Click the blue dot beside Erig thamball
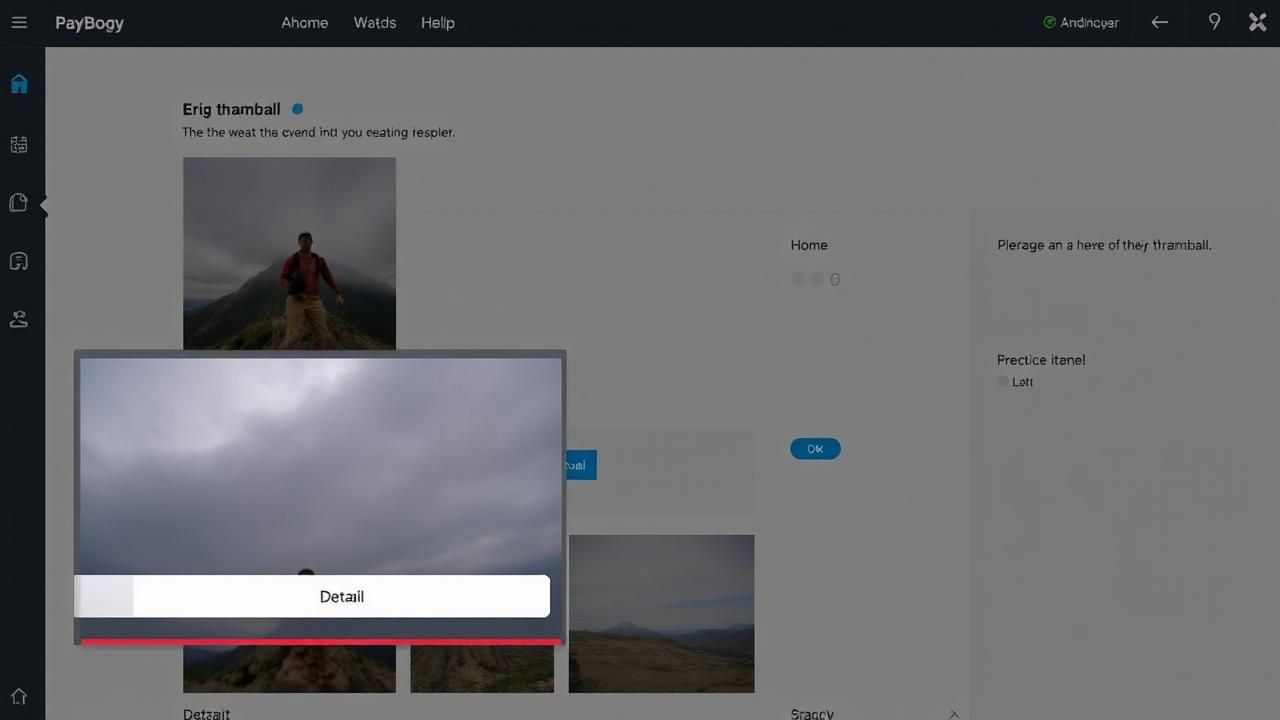Image resolution: width=1280 pixels, height=720 pixels. (x=297, y=109)
